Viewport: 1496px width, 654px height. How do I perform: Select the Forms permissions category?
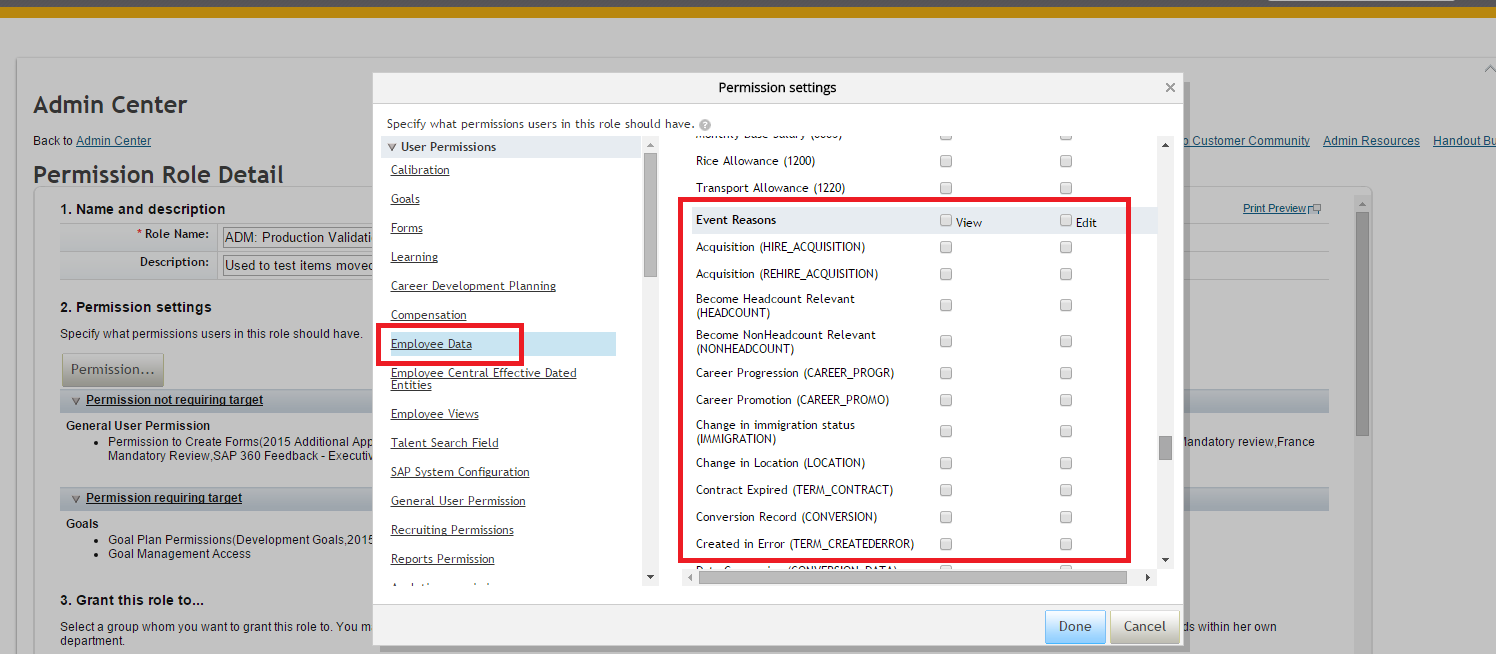point(407,228)
